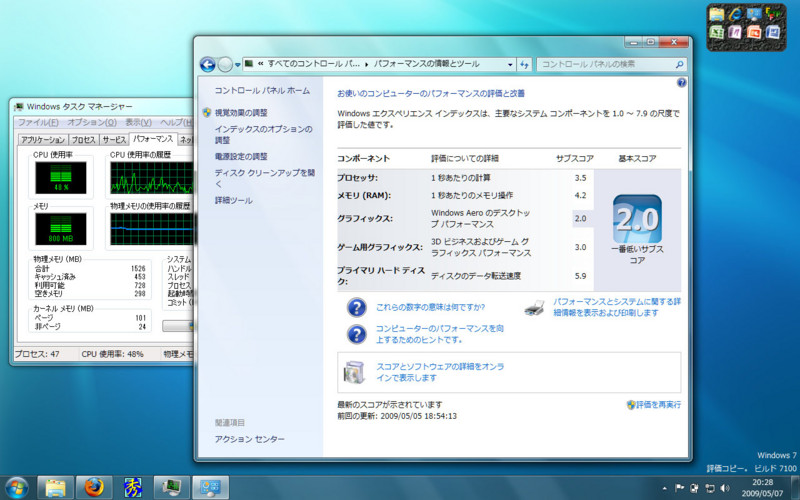
Task: Open オプション(O) menu in Task Manager
Action: tap(92, 122)
